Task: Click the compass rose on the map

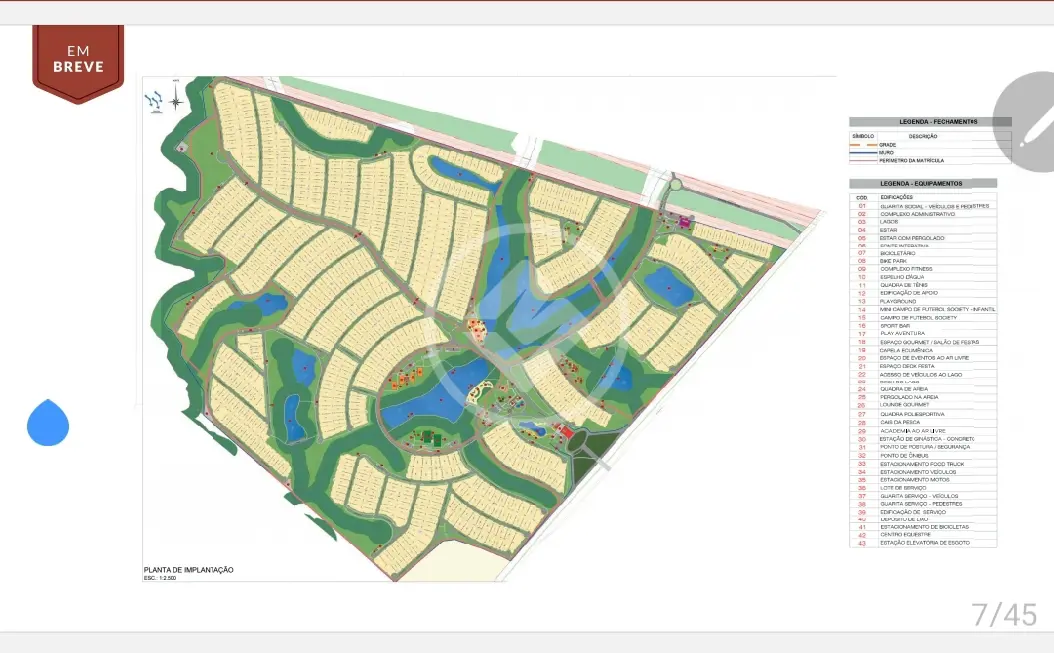Action: 176,101
